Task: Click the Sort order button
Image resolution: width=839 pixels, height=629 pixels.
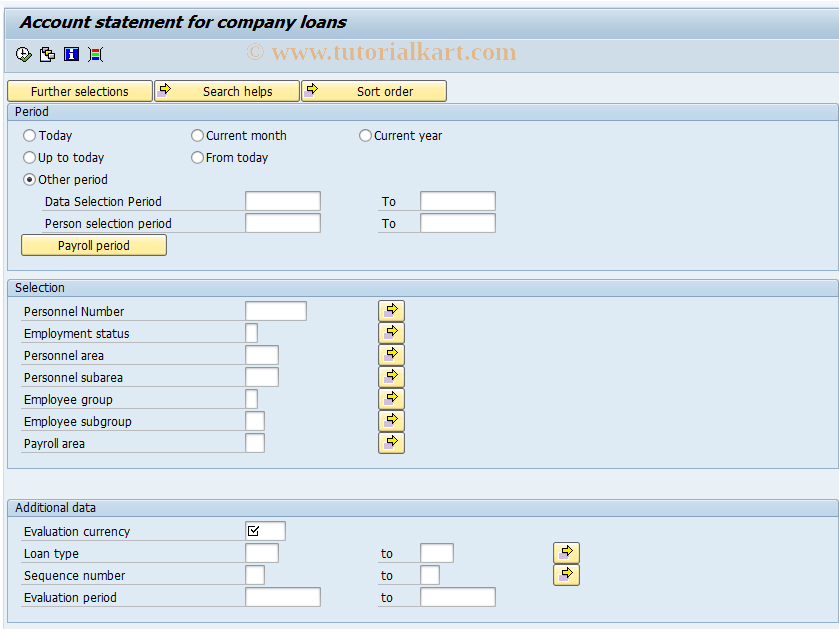Action: (x=374, y=91)
